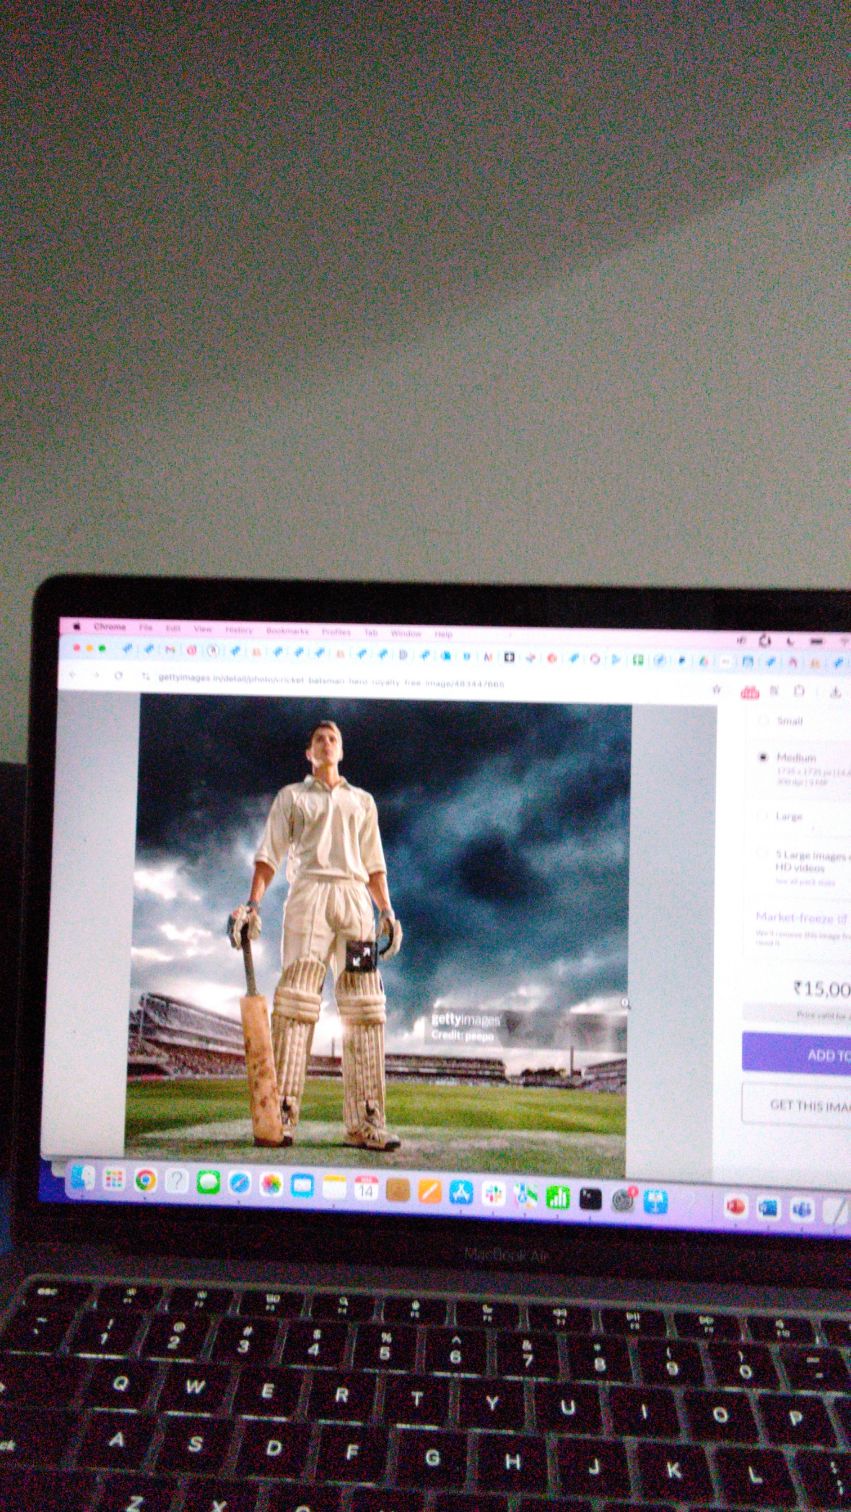Screen dimensions: 851x1512
Task: Bookmark this page with star icon
Action: coord(716,689)
